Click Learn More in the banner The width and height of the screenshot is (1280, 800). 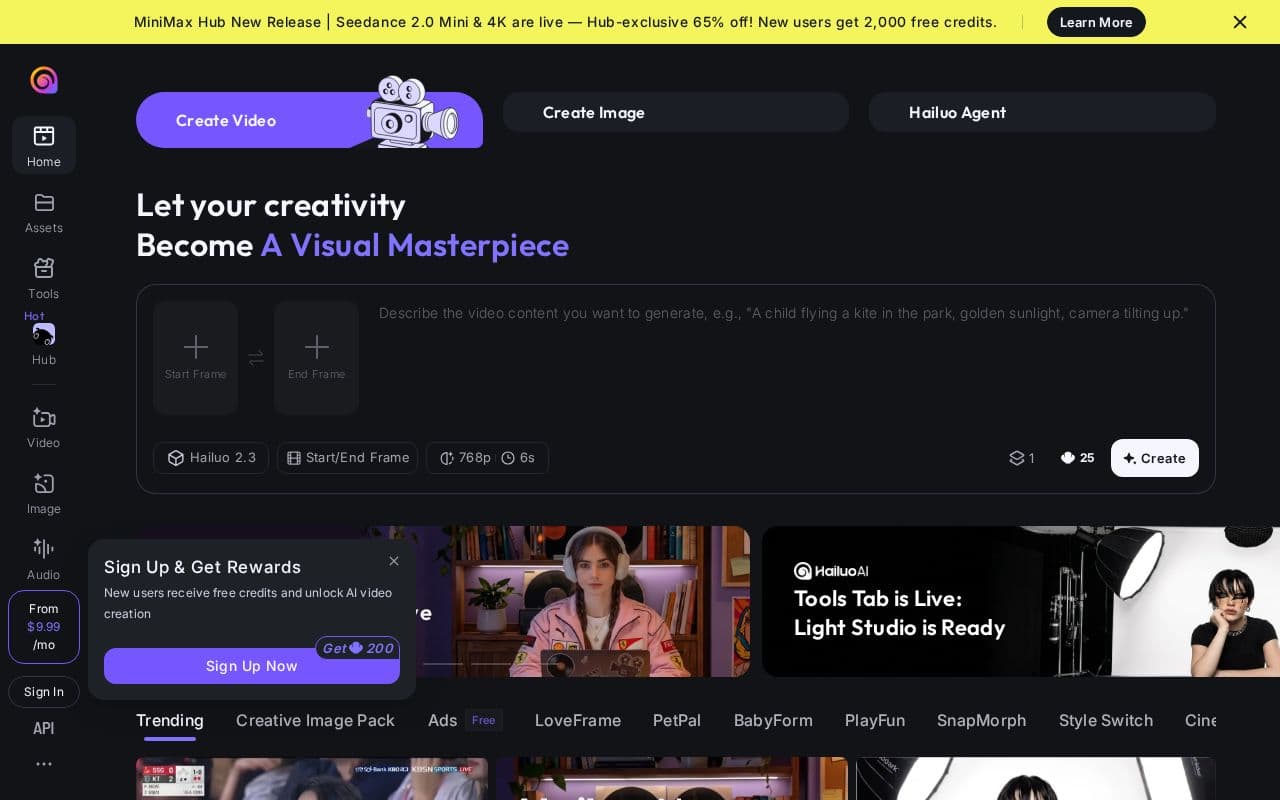[x=1096, y=22]
